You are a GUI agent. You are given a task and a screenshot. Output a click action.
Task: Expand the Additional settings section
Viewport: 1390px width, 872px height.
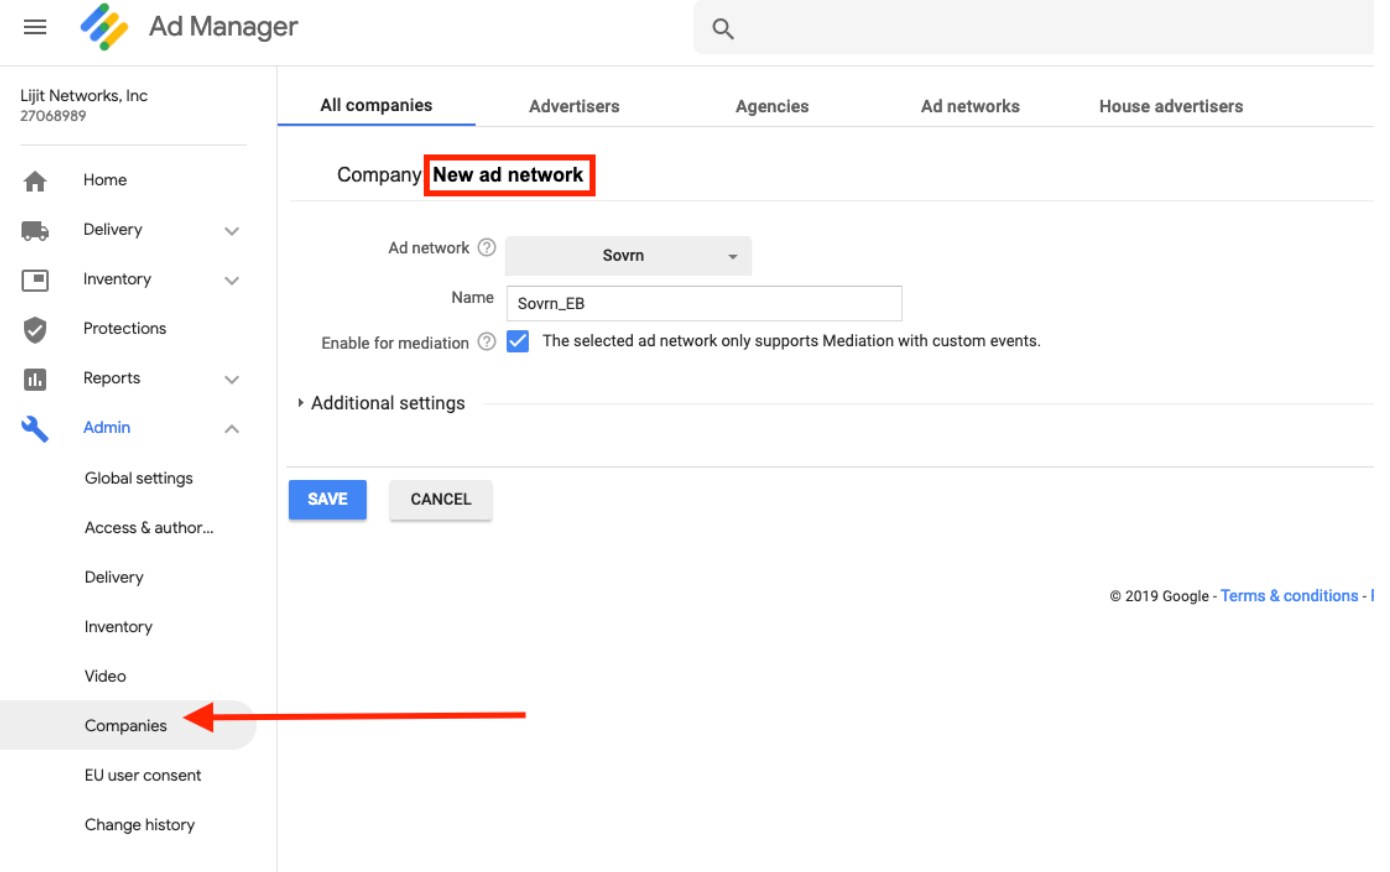pos(387,403)
